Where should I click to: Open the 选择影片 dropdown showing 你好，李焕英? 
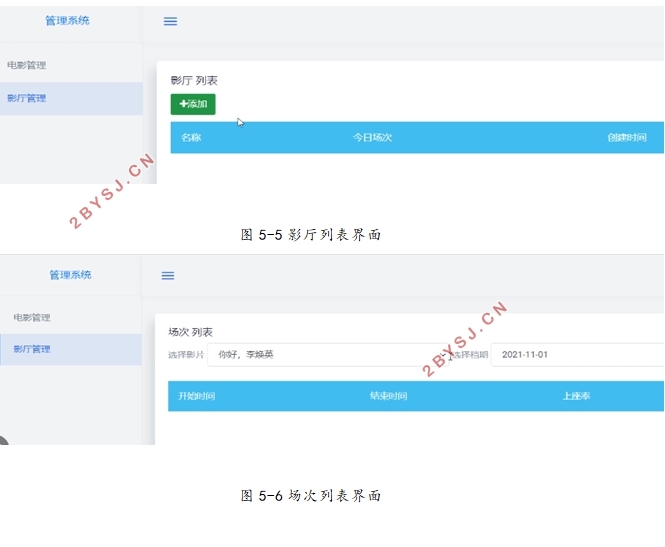coord(328,354)
